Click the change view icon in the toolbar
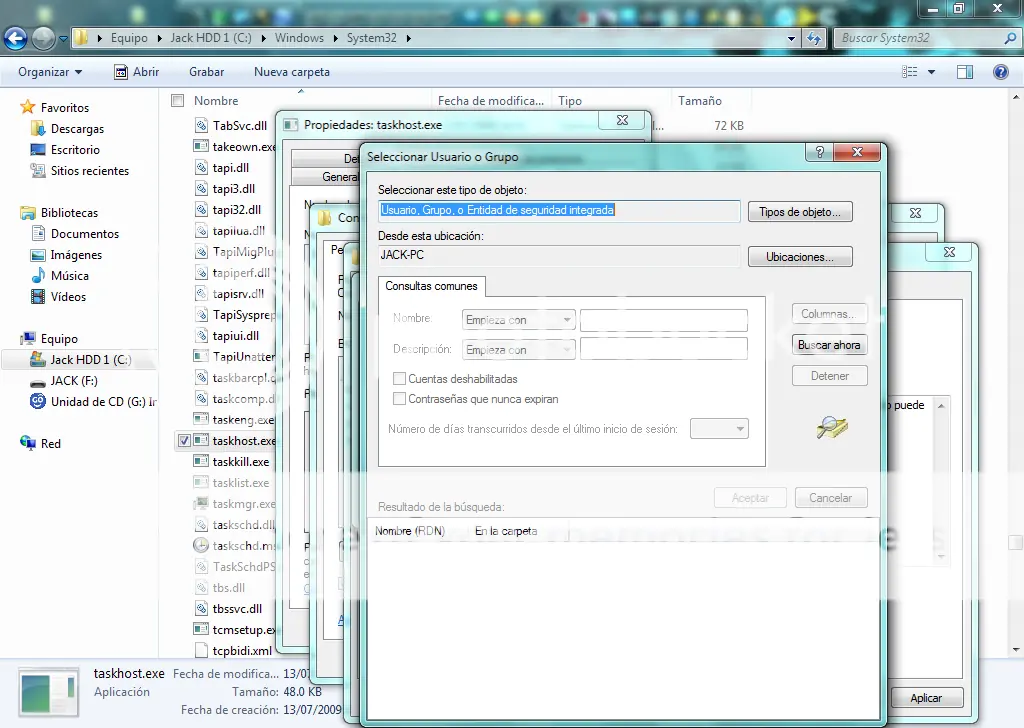The image size is (1024, 728). (x=910, y=72)
